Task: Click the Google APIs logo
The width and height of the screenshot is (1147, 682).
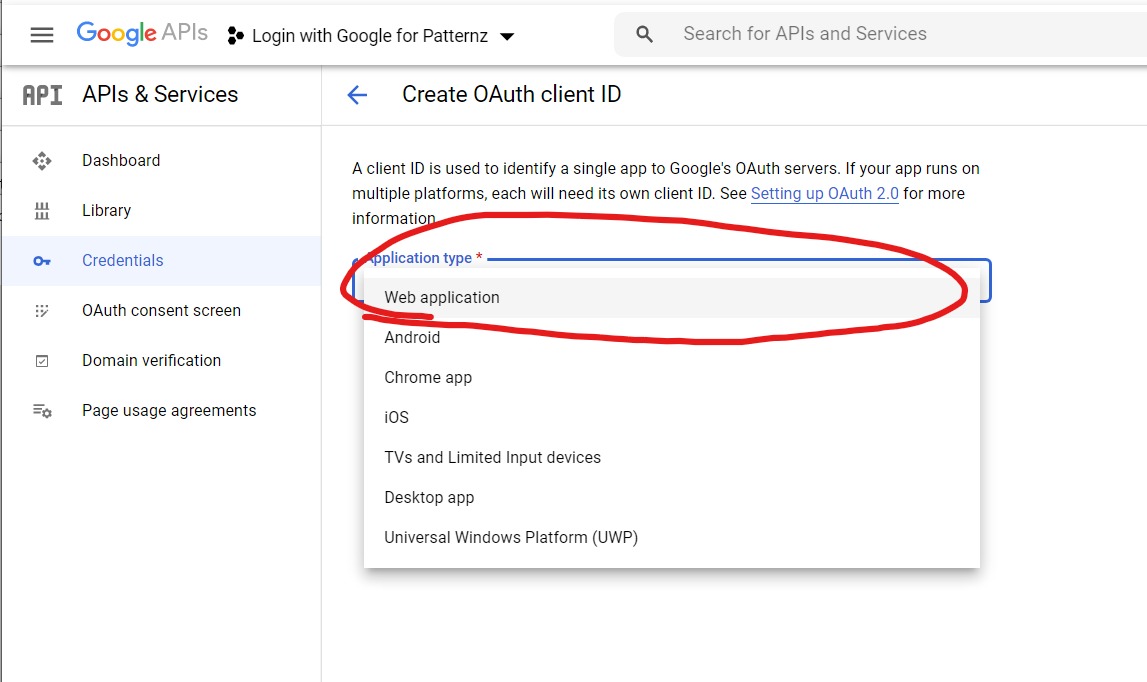Action: [142, 34]
